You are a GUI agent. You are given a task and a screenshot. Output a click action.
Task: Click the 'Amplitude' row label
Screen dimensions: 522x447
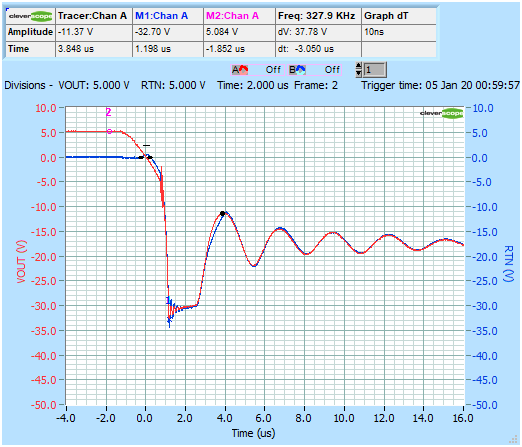pyautogui.click(x=30, y=32)
